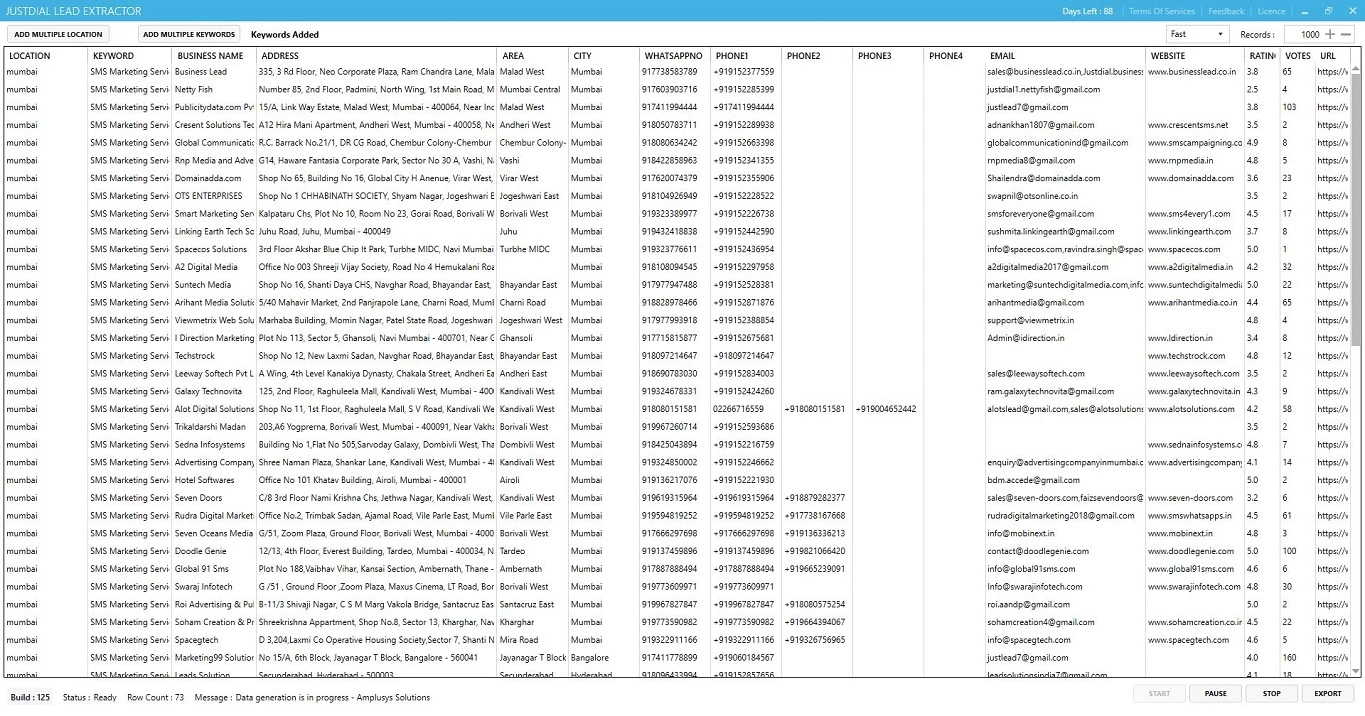Click the EMAIL column header
Viewport: 1365px width, 716px height.
pos(1002,56)
